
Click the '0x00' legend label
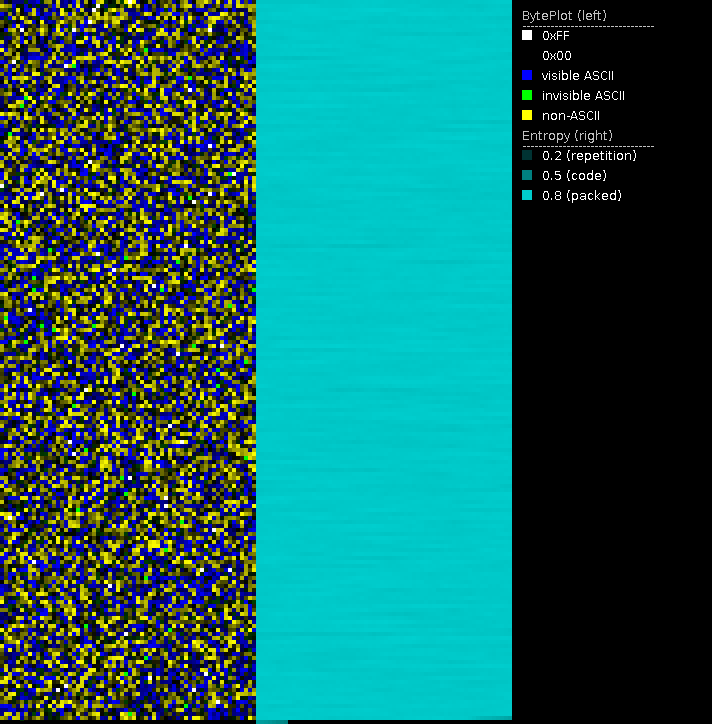[x=557, y=56]
